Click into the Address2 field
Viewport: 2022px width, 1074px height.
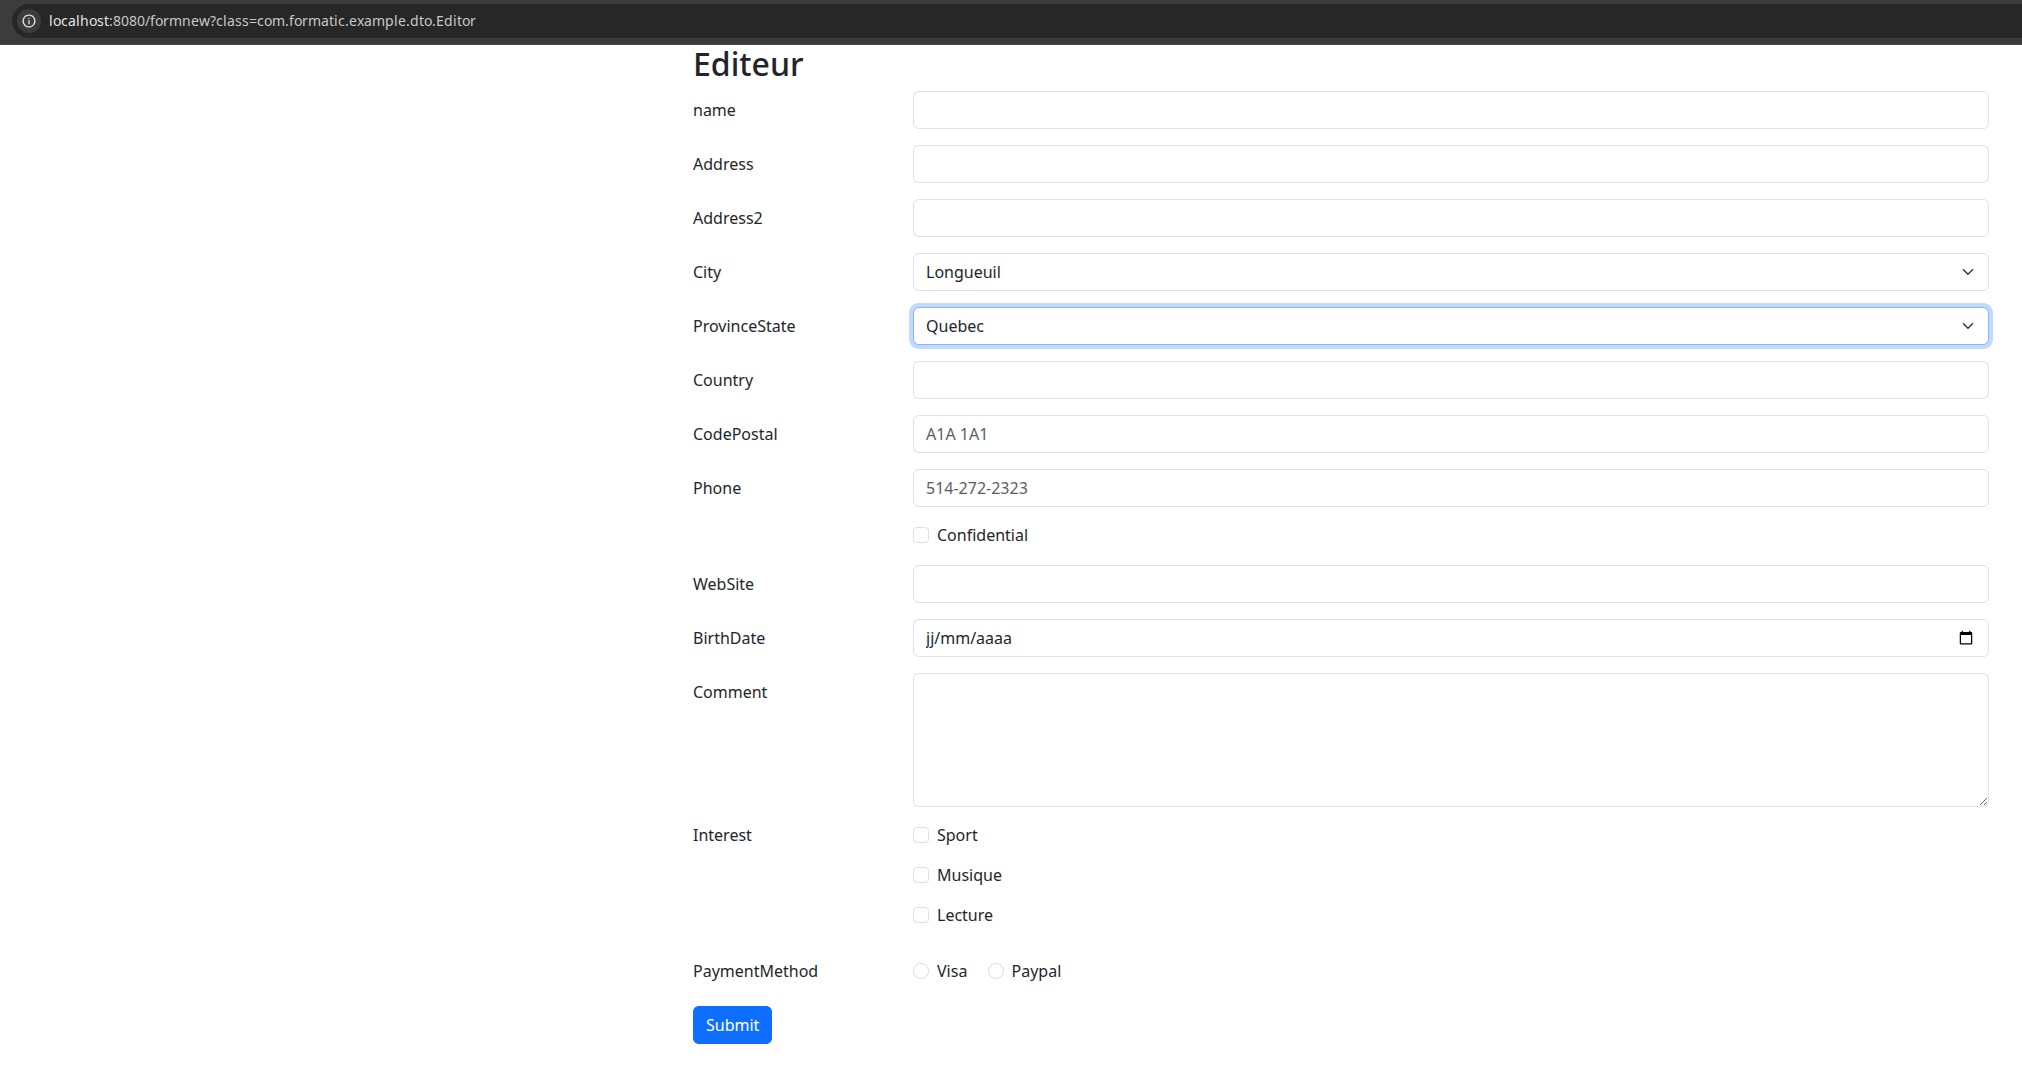coord(1450,218)
